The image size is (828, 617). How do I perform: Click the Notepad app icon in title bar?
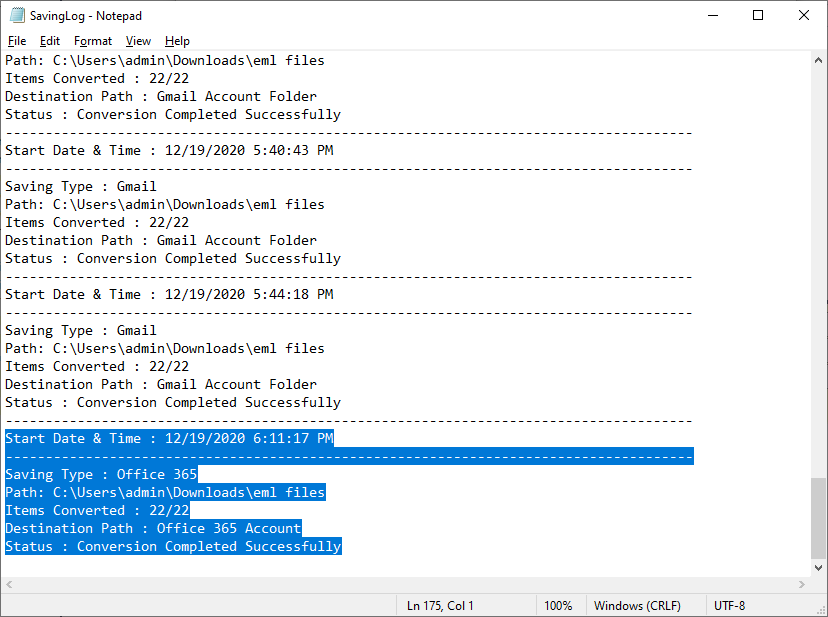[x=17, y=16]
